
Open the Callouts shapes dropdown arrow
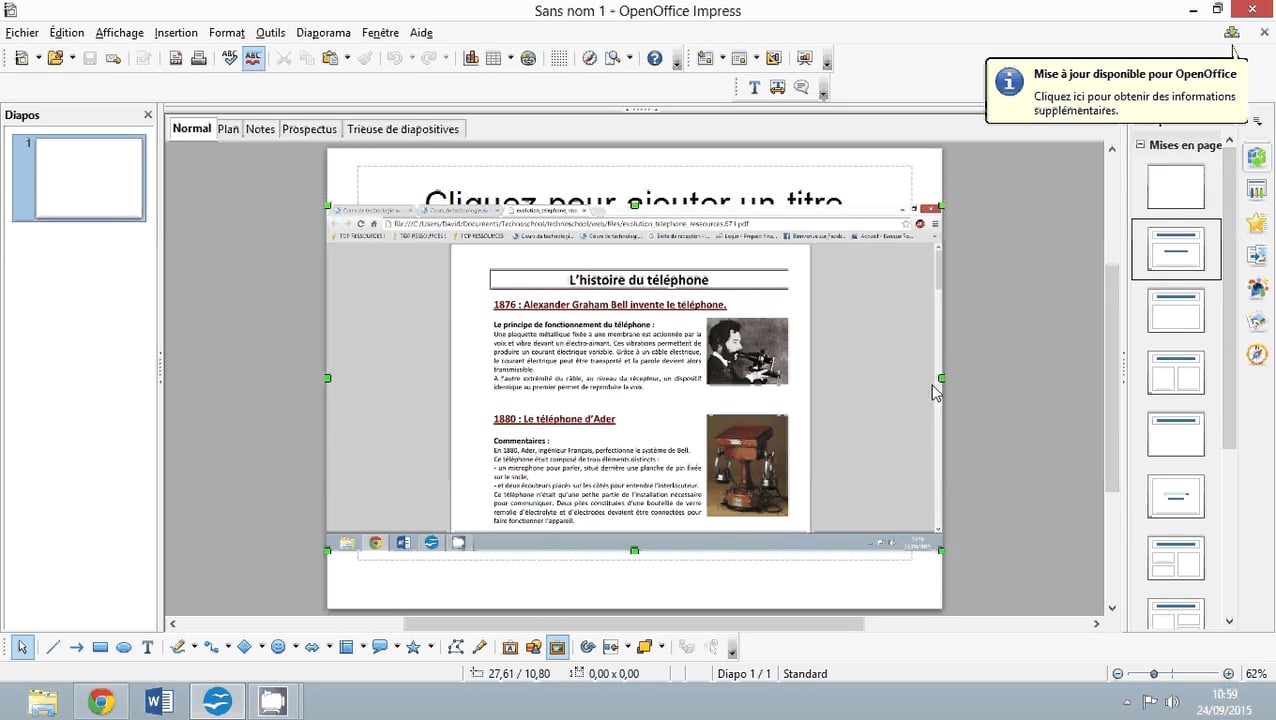pos(396,647)
